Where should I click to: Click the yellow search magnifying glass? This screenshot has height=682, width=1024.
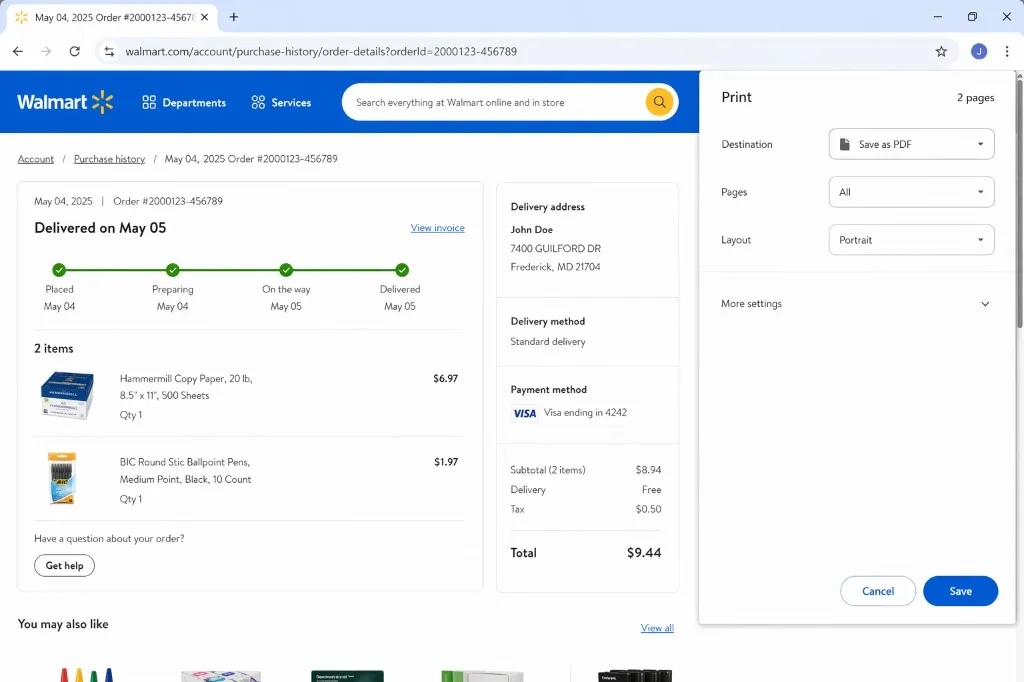point(659,102)
